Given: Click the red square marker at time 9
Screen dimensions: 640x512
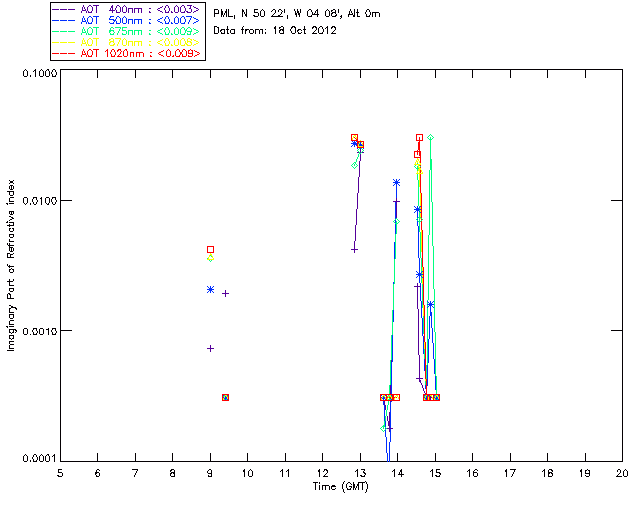Looking at the screenshot, I should pos(210,249).
